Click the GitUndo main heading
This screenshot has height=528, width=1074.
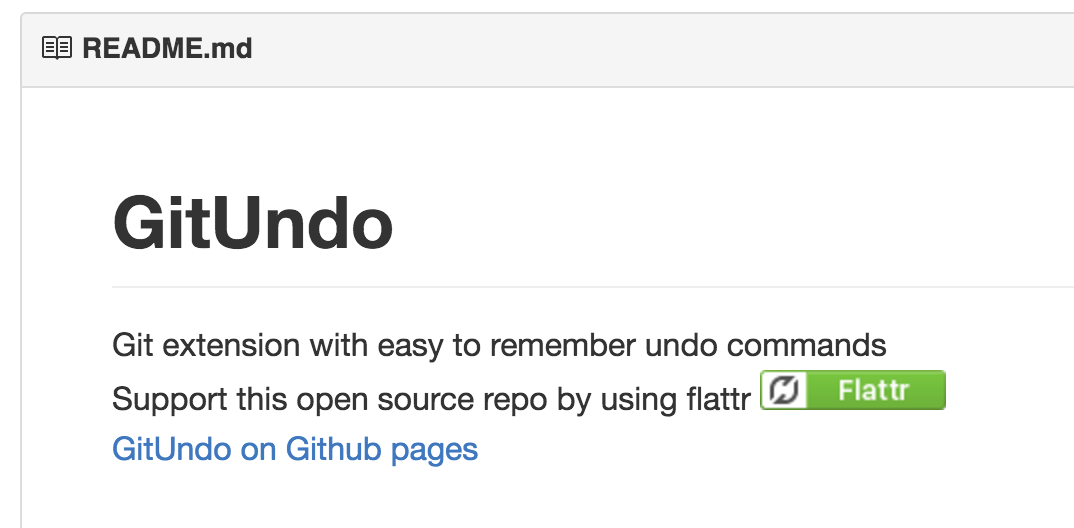253,223
